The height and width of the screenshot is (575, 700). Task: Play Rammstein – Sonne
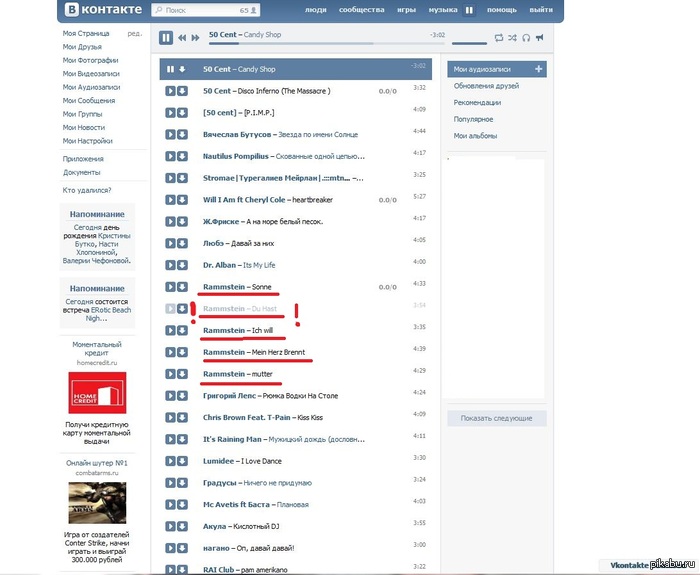pyautogui.click(x=170, y=287)
